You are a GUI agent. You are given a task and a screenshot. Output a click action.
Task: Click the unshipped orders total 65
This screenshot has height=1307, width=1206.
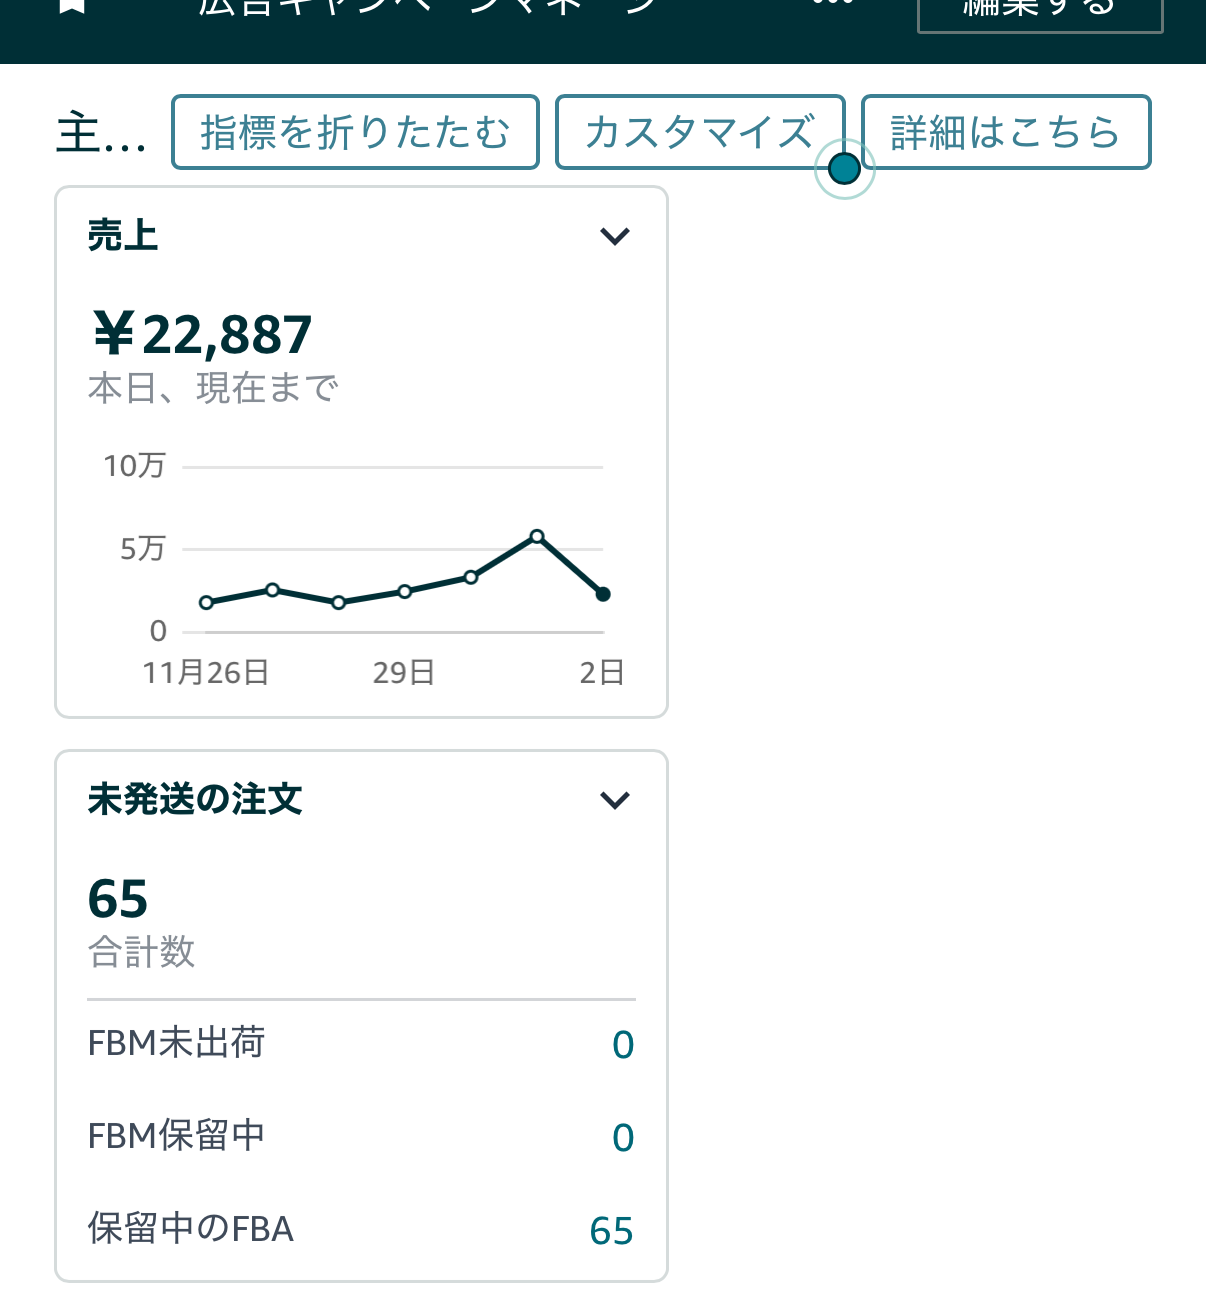pos(118,898)
